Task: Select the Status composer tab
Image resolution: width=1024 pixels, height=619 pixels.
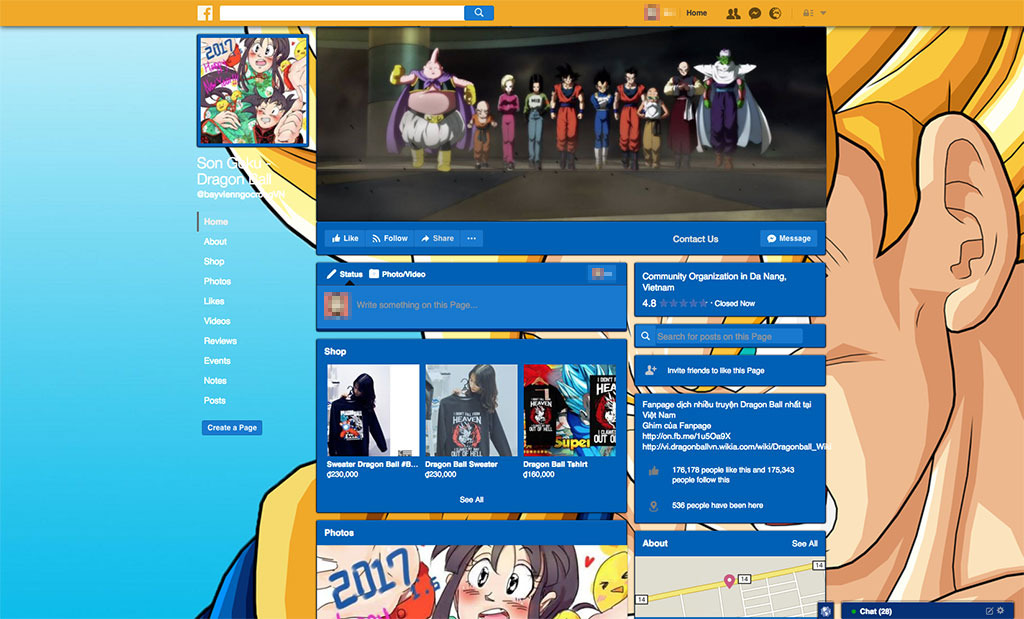Action: tap(345, 274)
